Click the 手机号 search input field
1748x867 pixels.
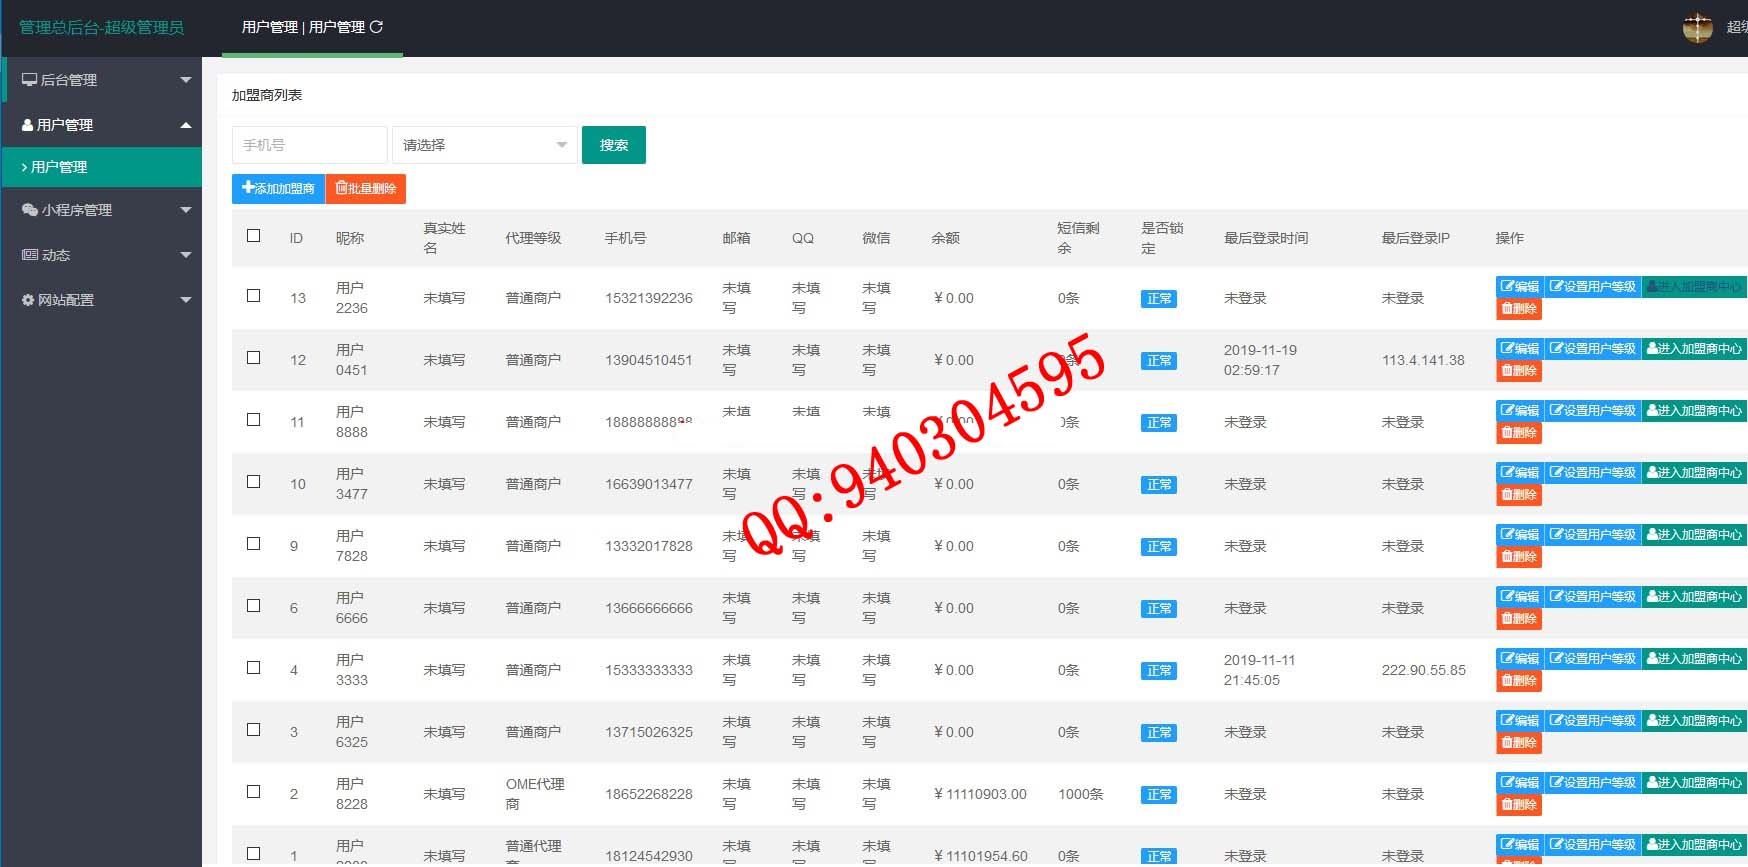point(309,145)
